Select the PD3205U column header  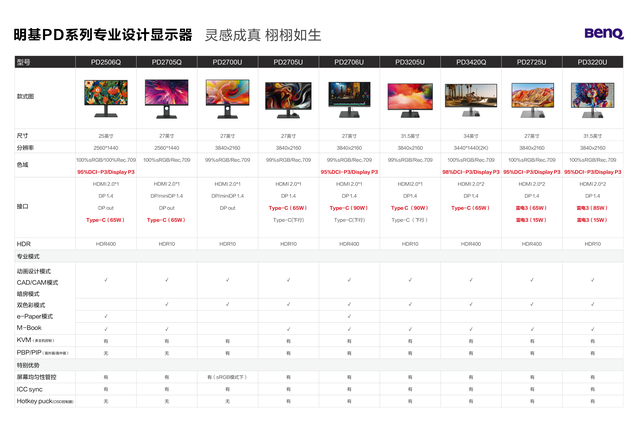(410, 62)
